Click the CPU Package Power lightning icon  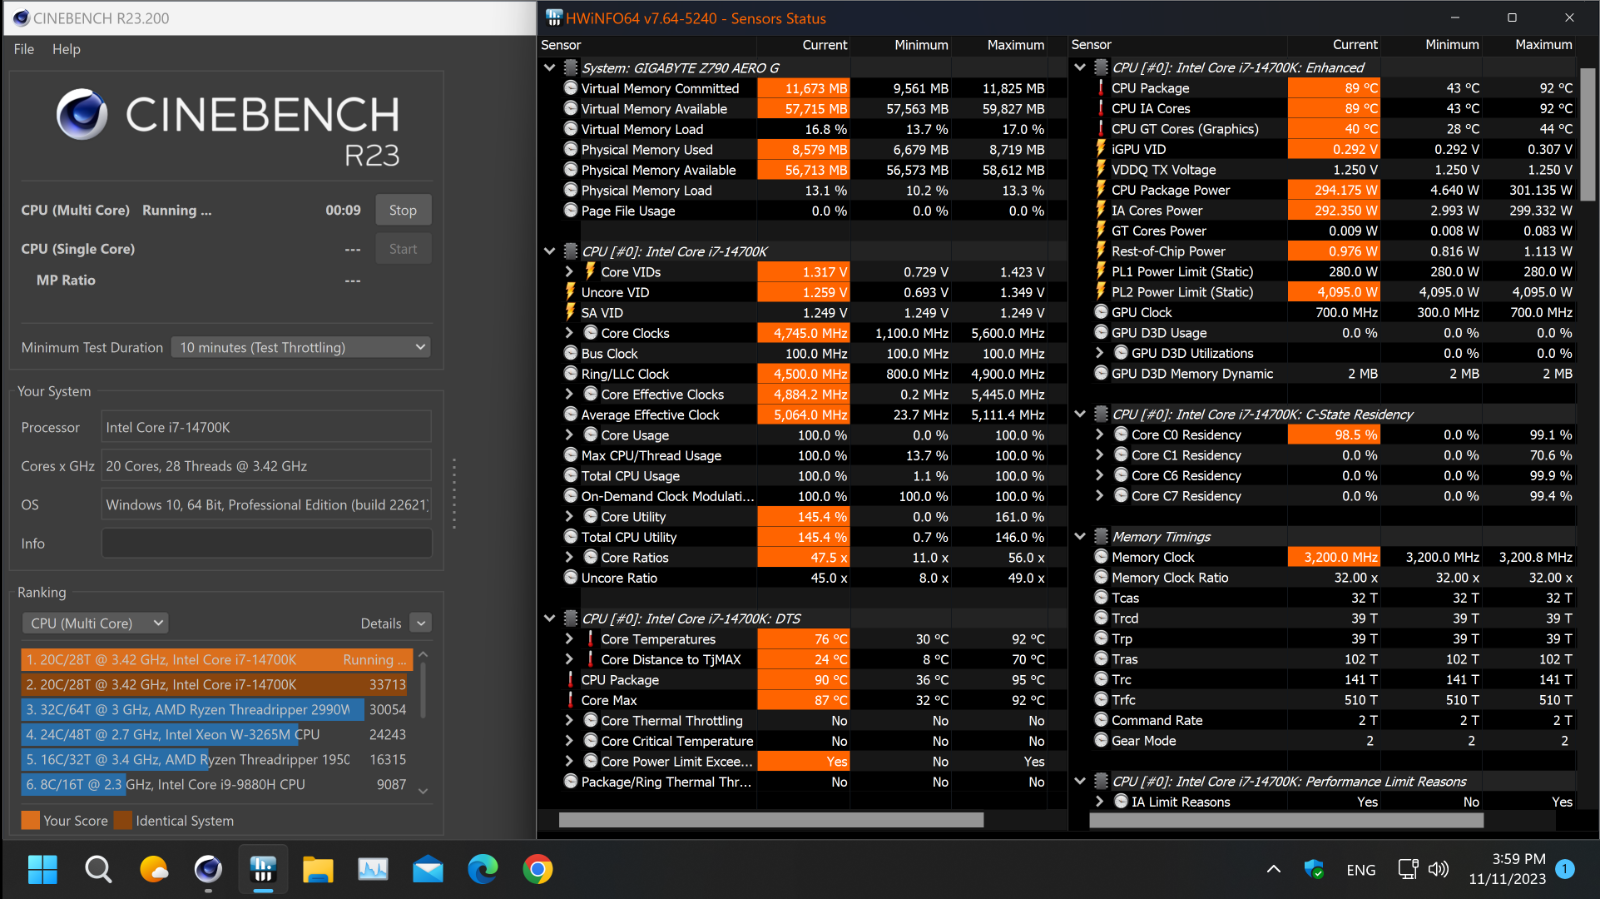1101,189
